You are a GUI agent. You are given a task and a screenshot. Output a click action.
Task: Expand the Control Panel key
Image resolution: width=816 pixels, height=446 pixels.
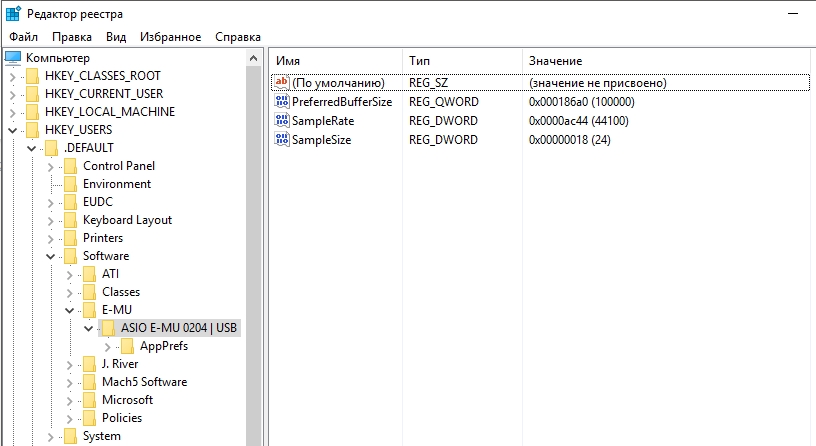tap(50, 167)
